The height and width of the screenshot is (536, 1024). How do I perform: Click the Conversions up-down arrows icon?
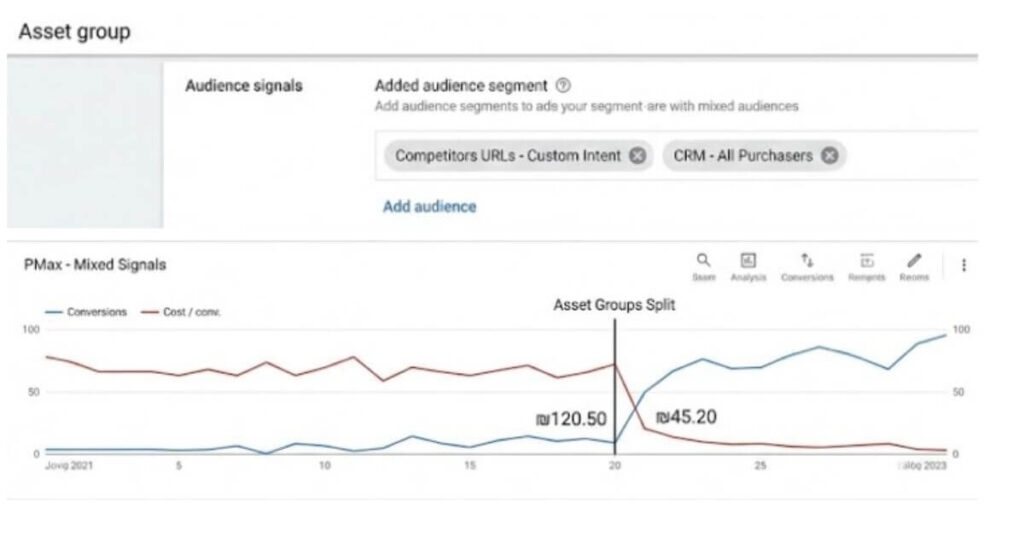pyautogui.click(x=807, y=260)
